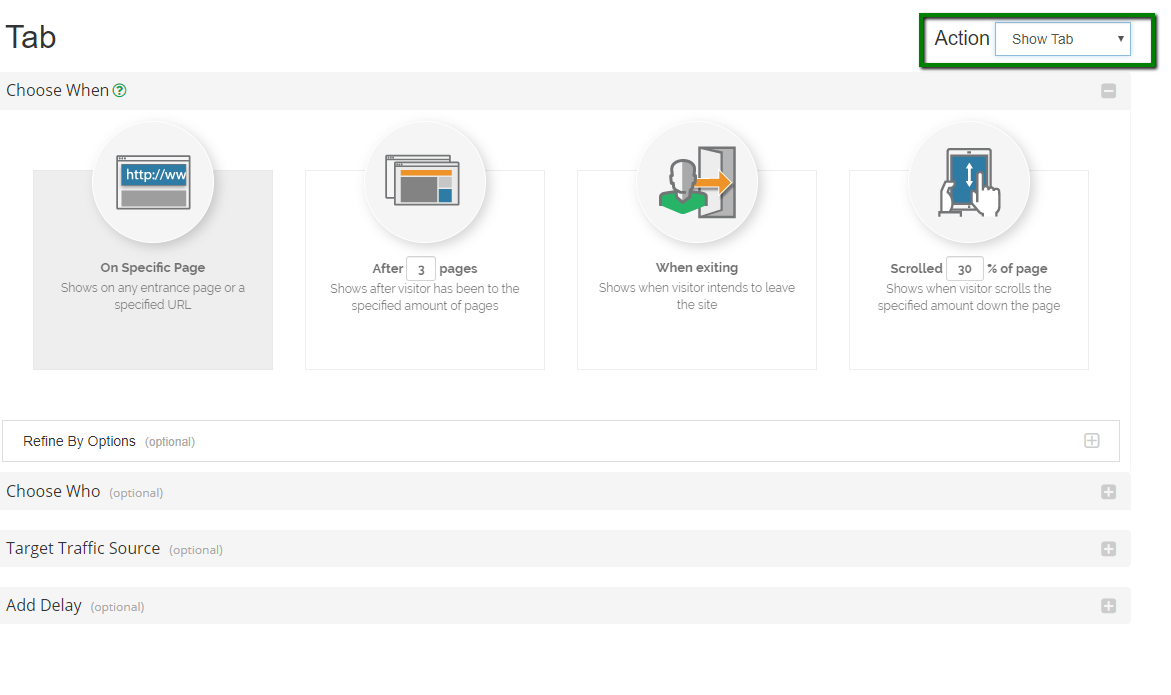The width and height of the screenshot is (1171, 695).
Task: Click the Target Traffic Source header text
Action: [83, 548]
